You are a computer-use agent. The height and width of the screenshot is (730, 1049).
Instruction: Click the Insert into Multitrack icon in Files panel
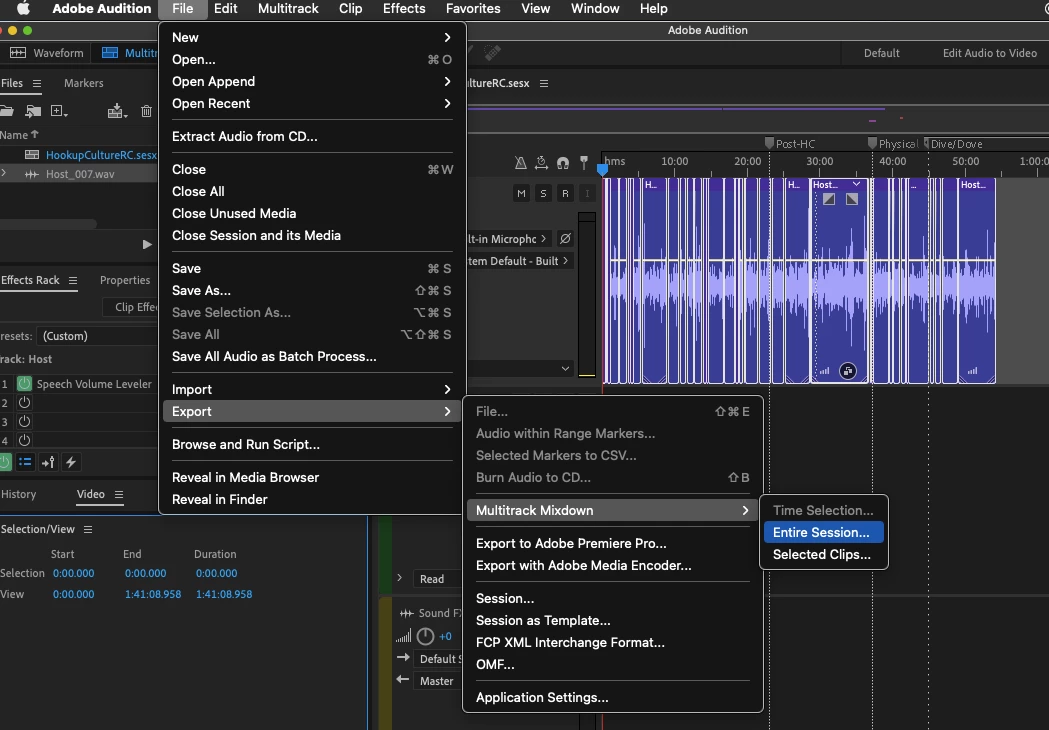[117, 111]
